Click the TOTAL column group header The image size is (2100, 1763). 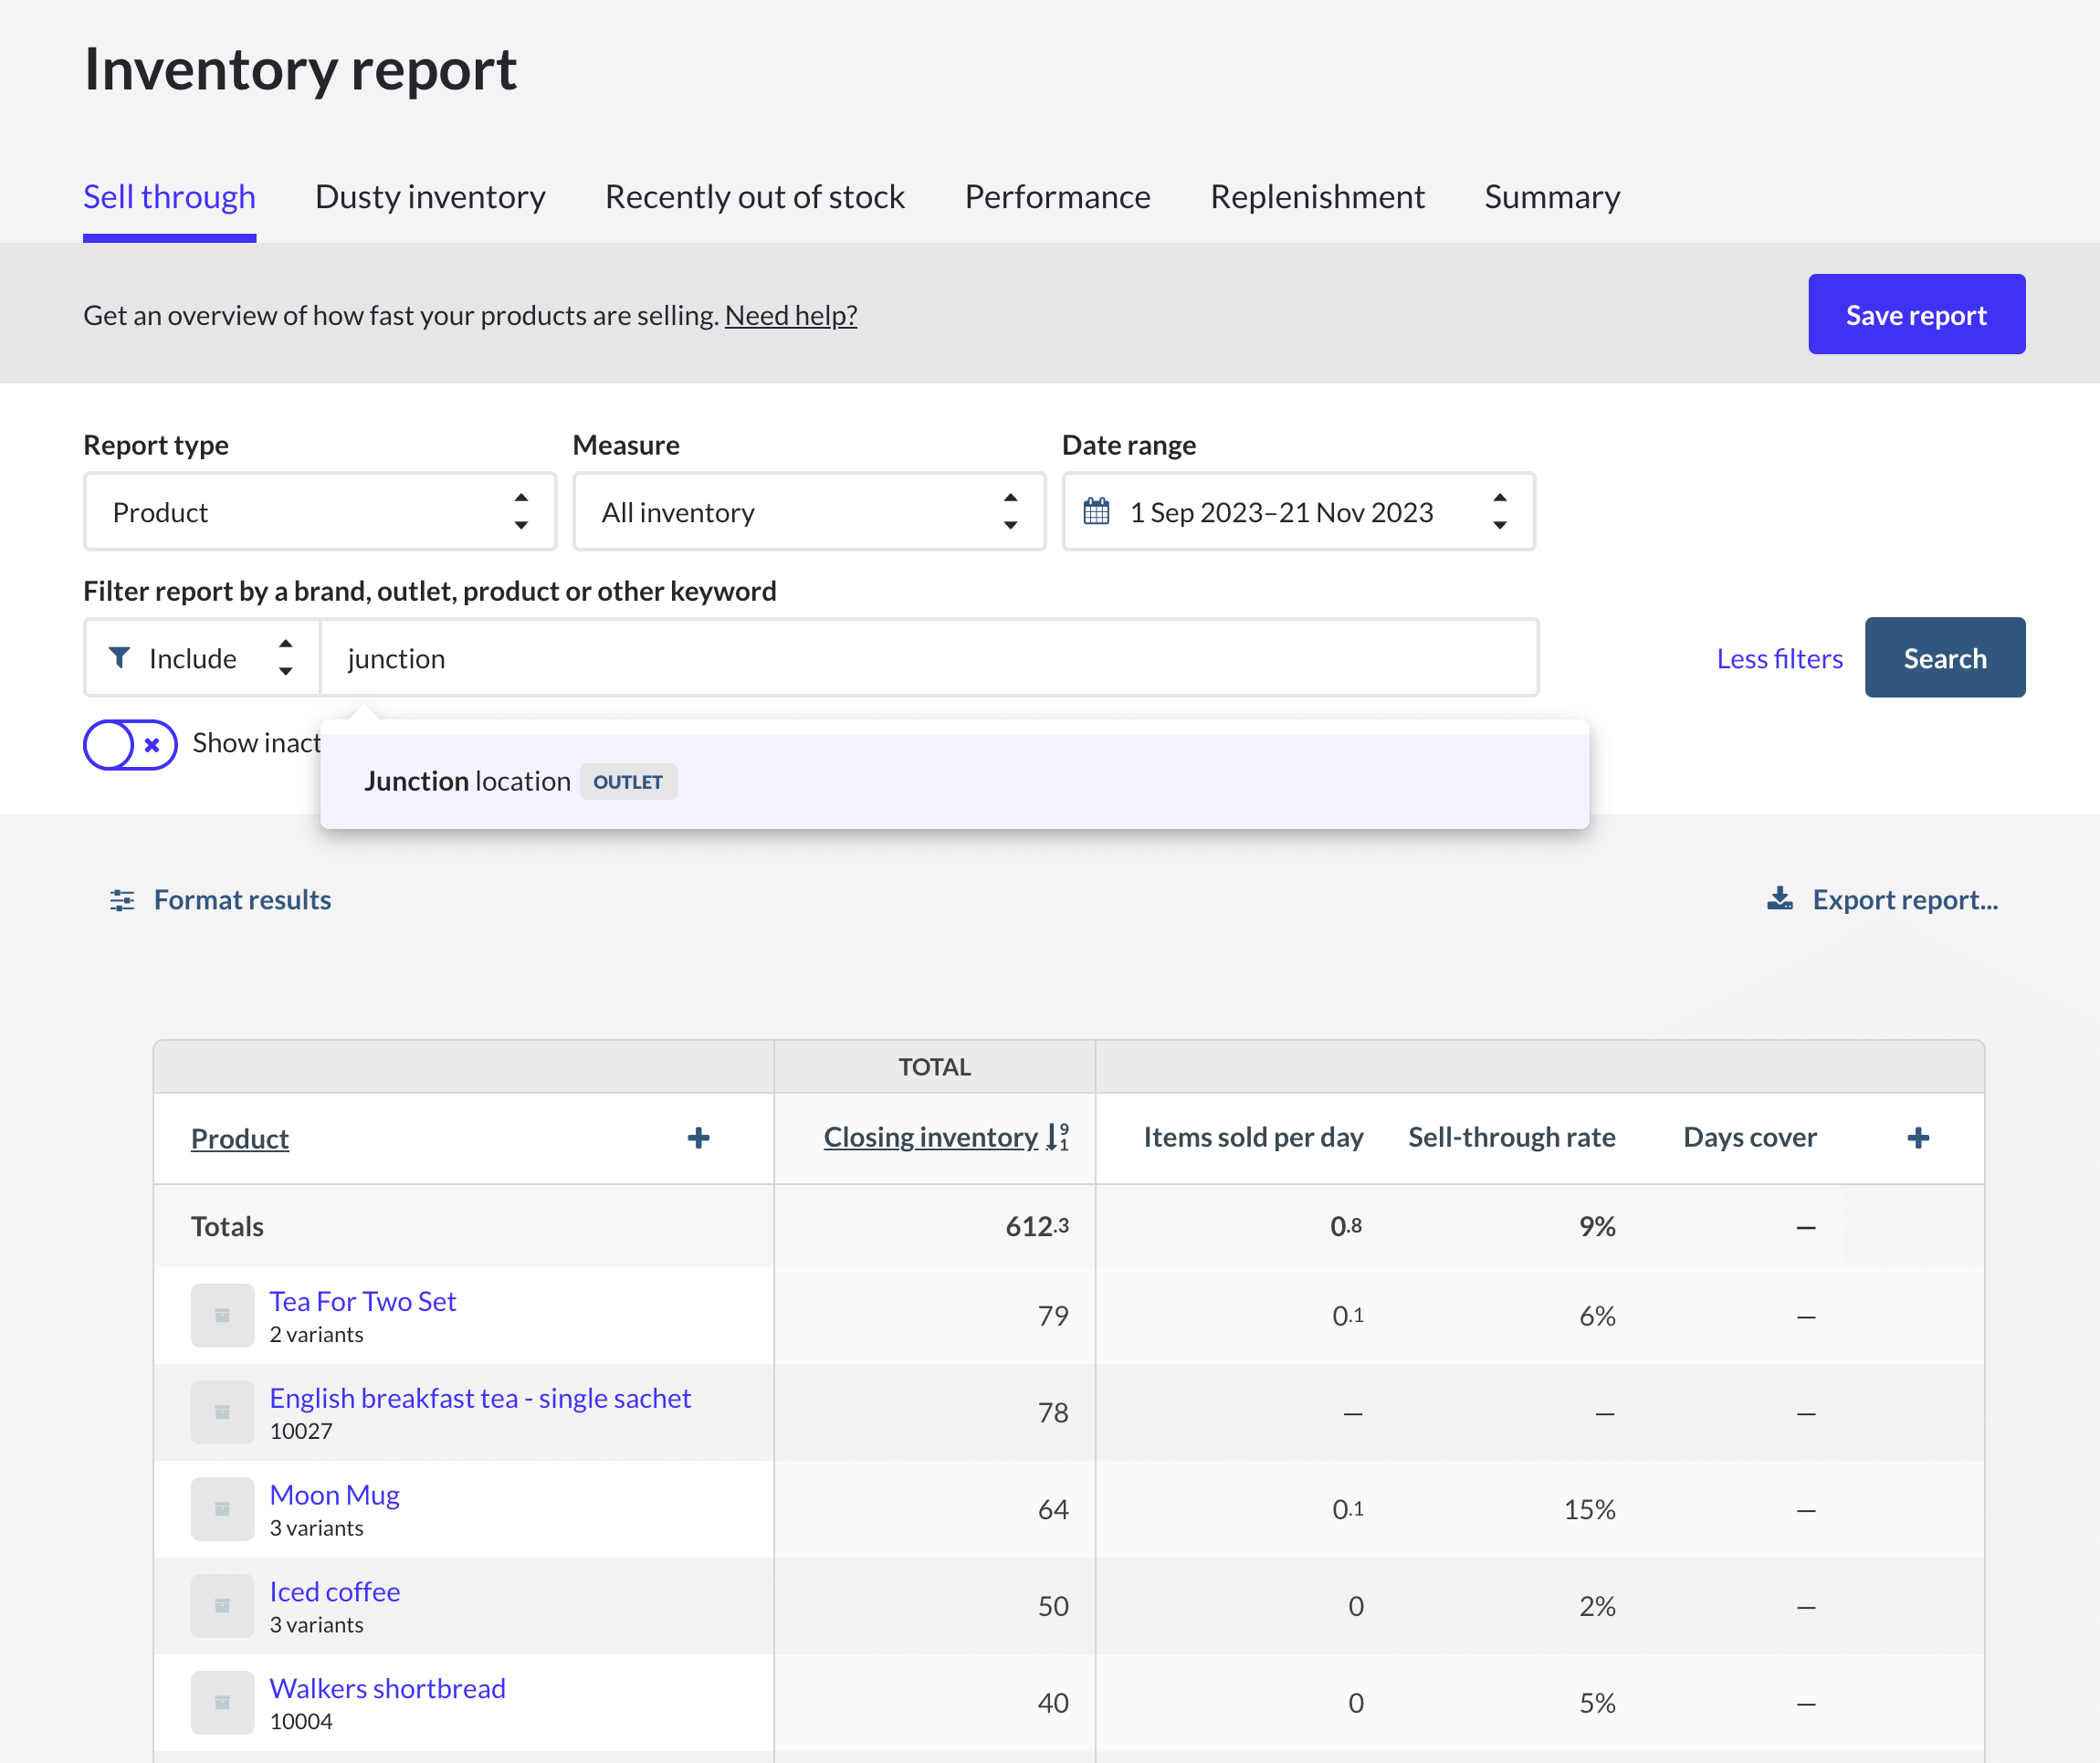pyautogui.click(x=934, y=1067)
